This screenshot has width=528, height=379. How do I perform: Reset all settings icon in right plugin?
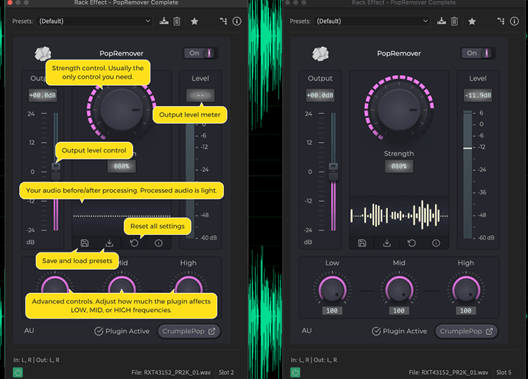411,243
